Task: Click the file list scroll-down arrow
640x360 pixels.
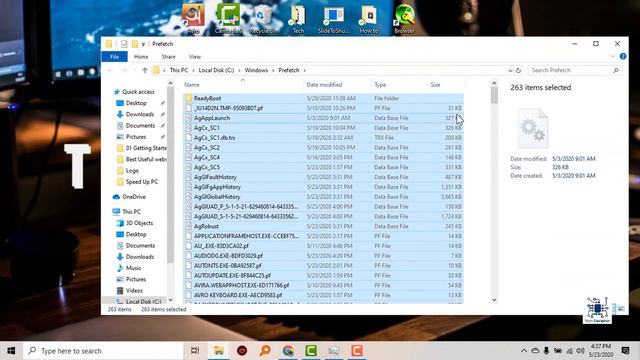Action: click(x=494, y=300)
